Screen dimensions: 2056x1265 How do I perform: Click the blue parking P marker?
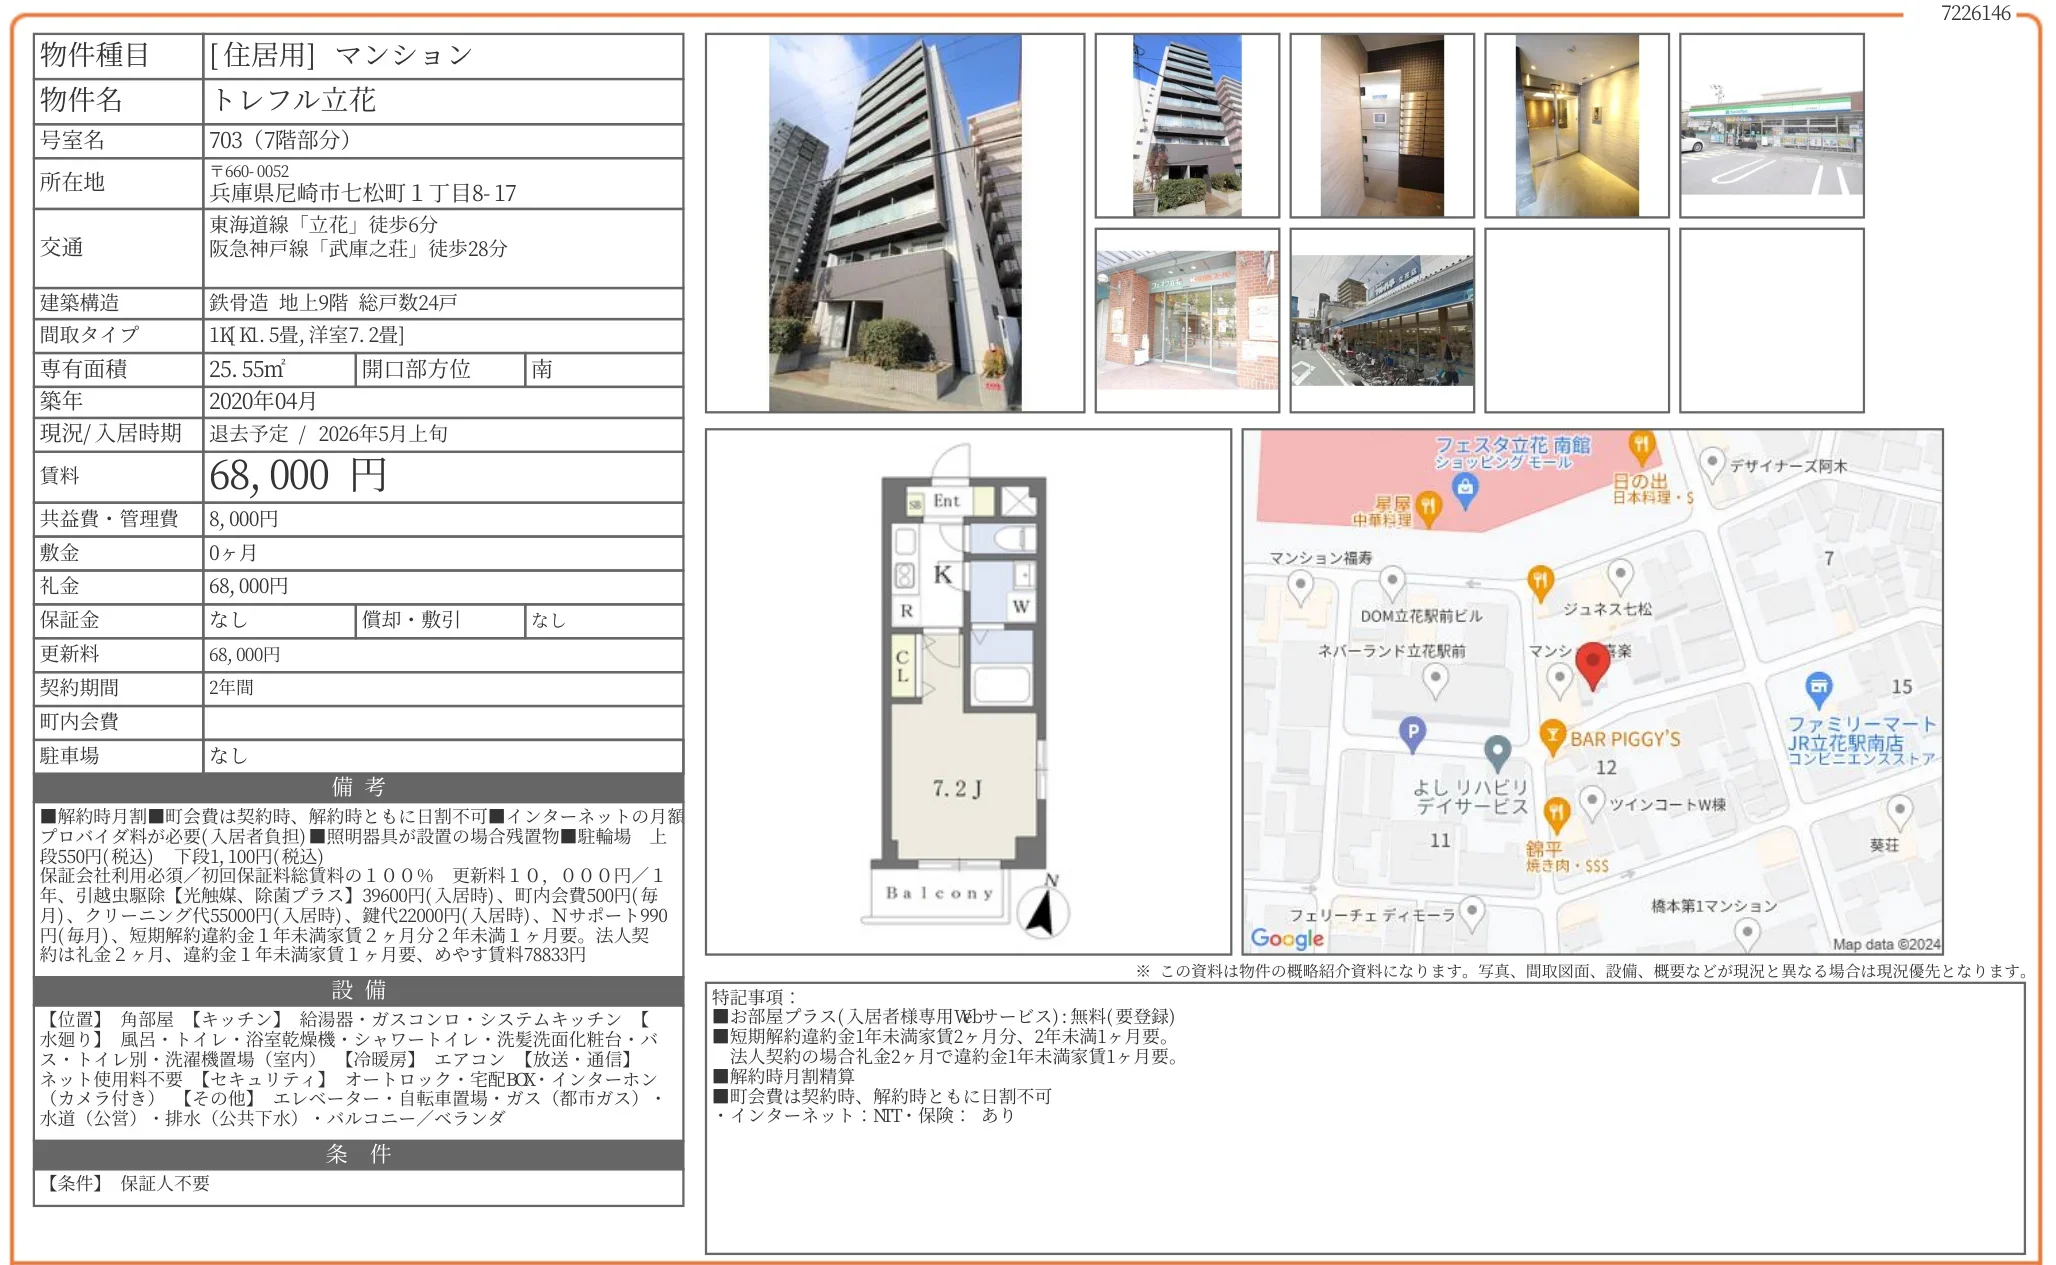pyautogui.click(x=1412, y=732)
